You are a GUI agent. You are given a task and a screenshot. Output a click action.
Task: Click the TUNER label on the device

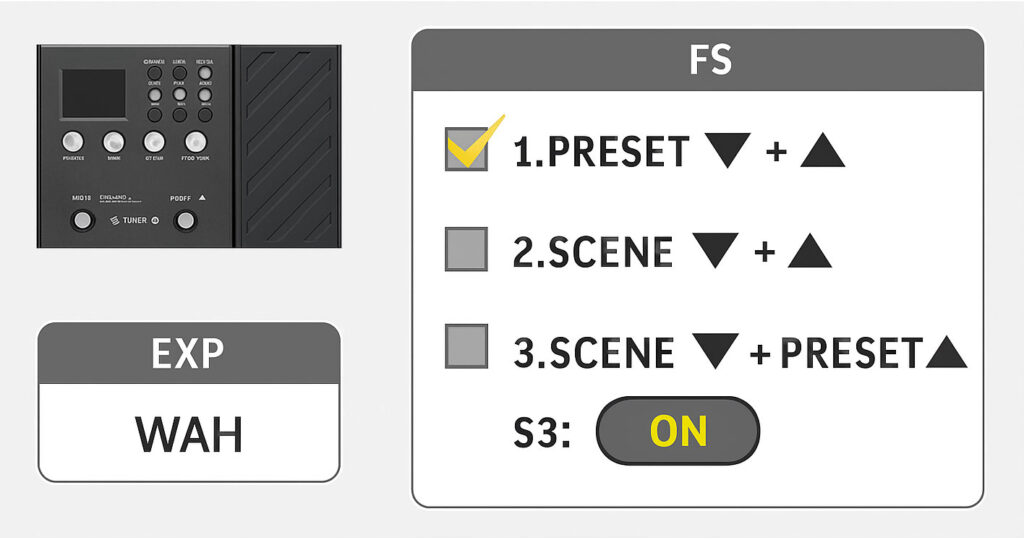point(135,221)
